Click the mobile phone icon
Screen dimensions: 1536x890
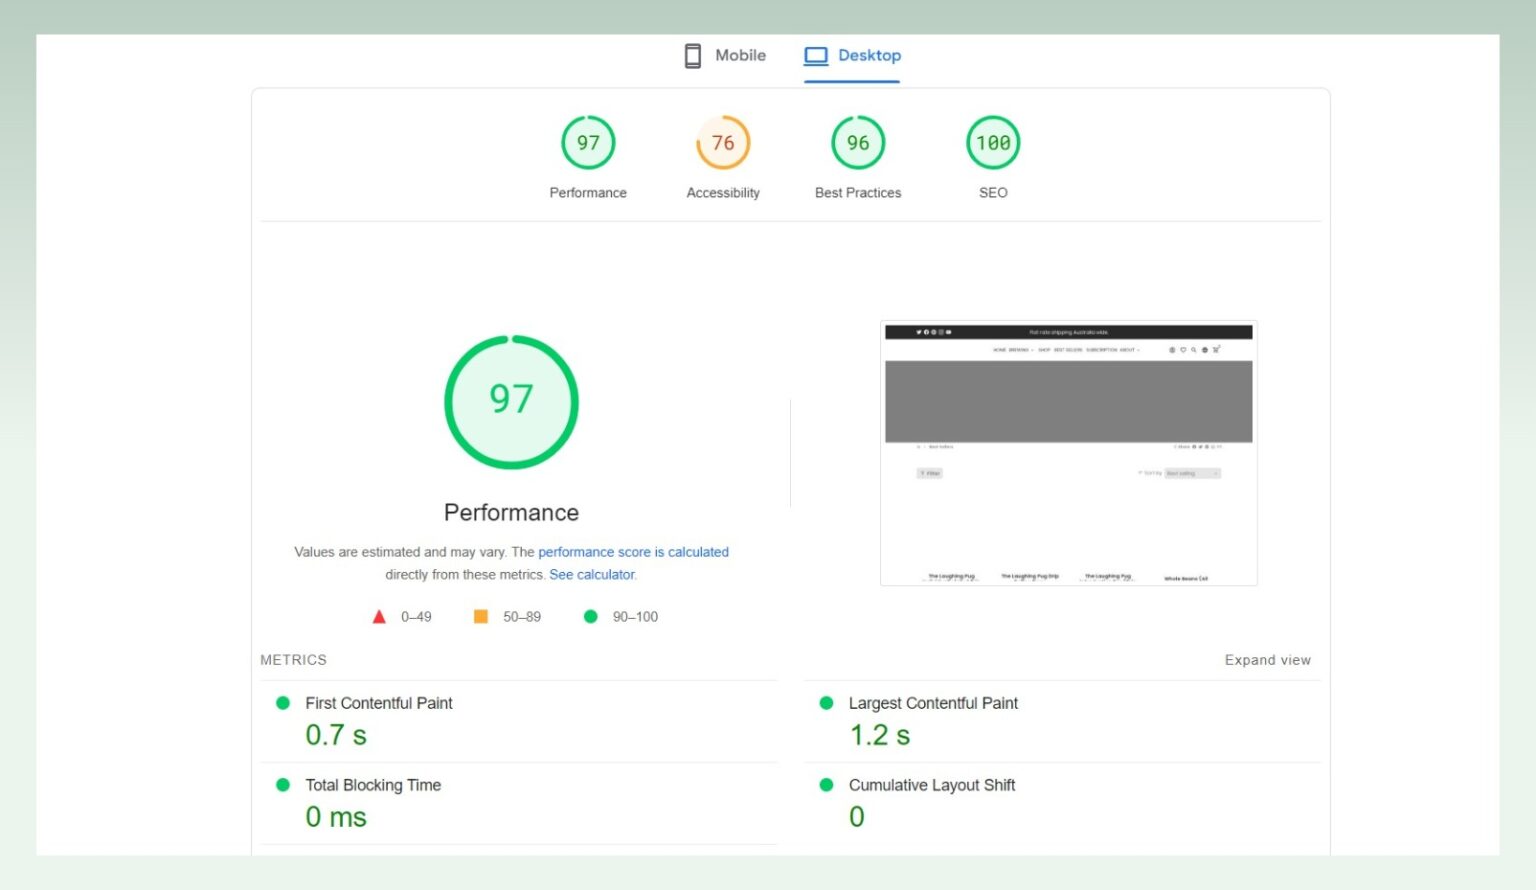pyautogui.click(x=693, y=56)
